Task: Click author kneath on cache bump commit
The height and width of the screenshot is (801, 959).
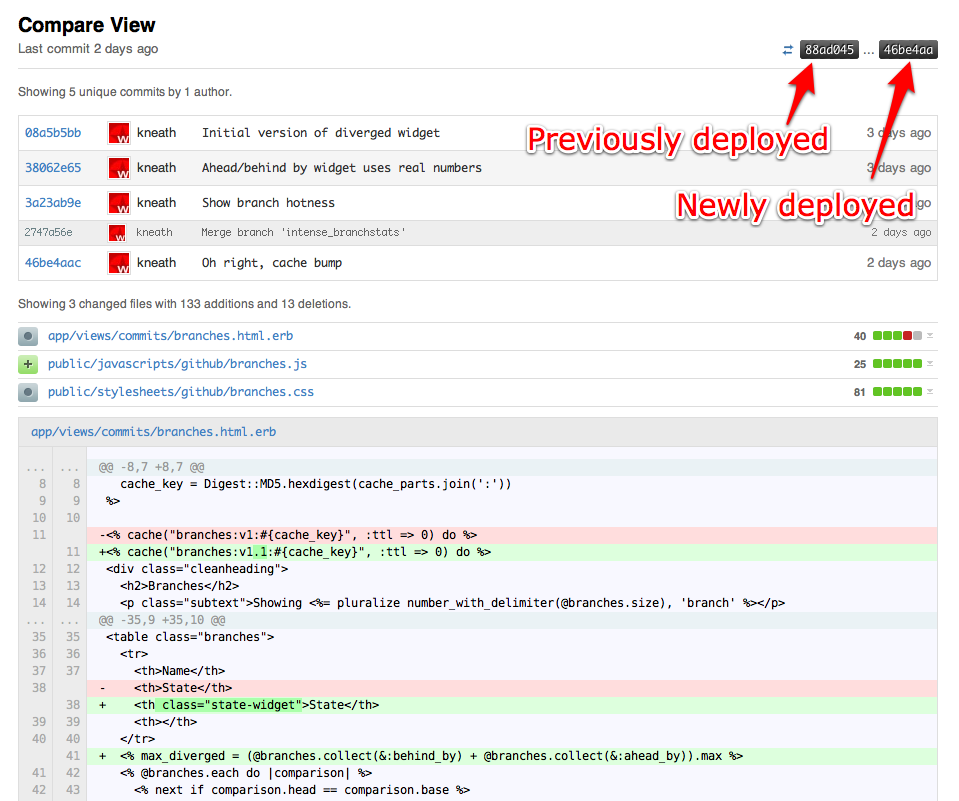Action: tap(157, 262)
